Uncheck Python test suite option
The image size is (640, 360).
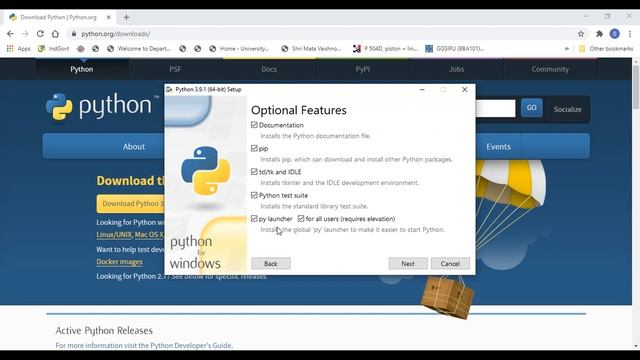[x=254, y=195]
